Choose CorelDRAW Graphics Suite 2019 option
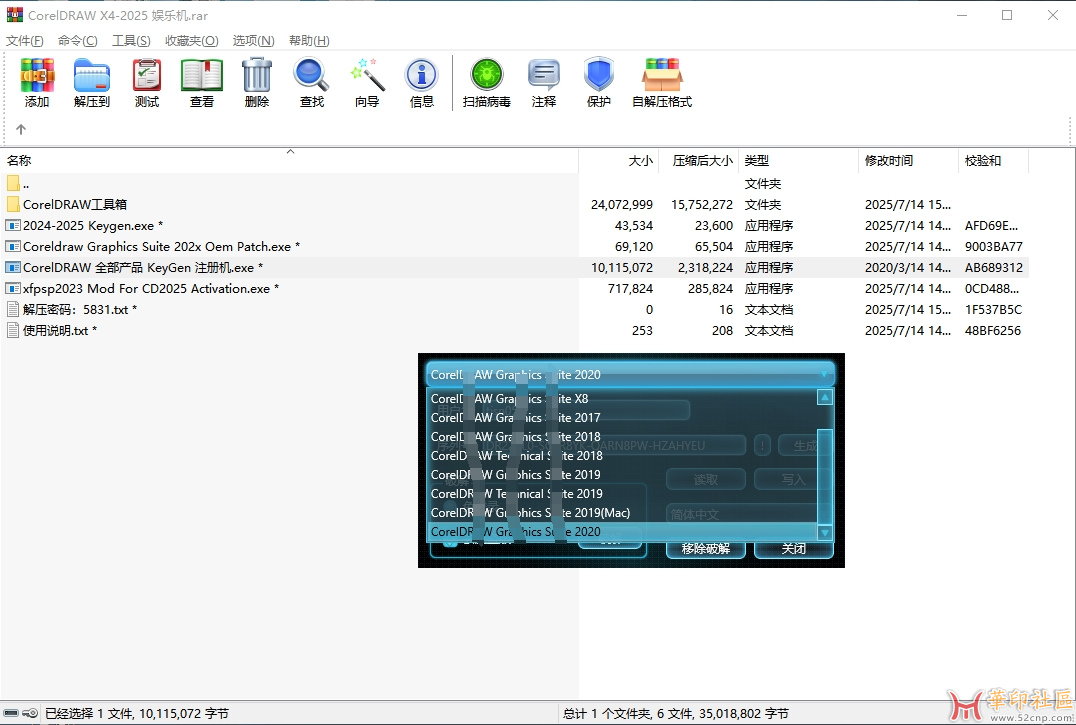 pos(621,475)
